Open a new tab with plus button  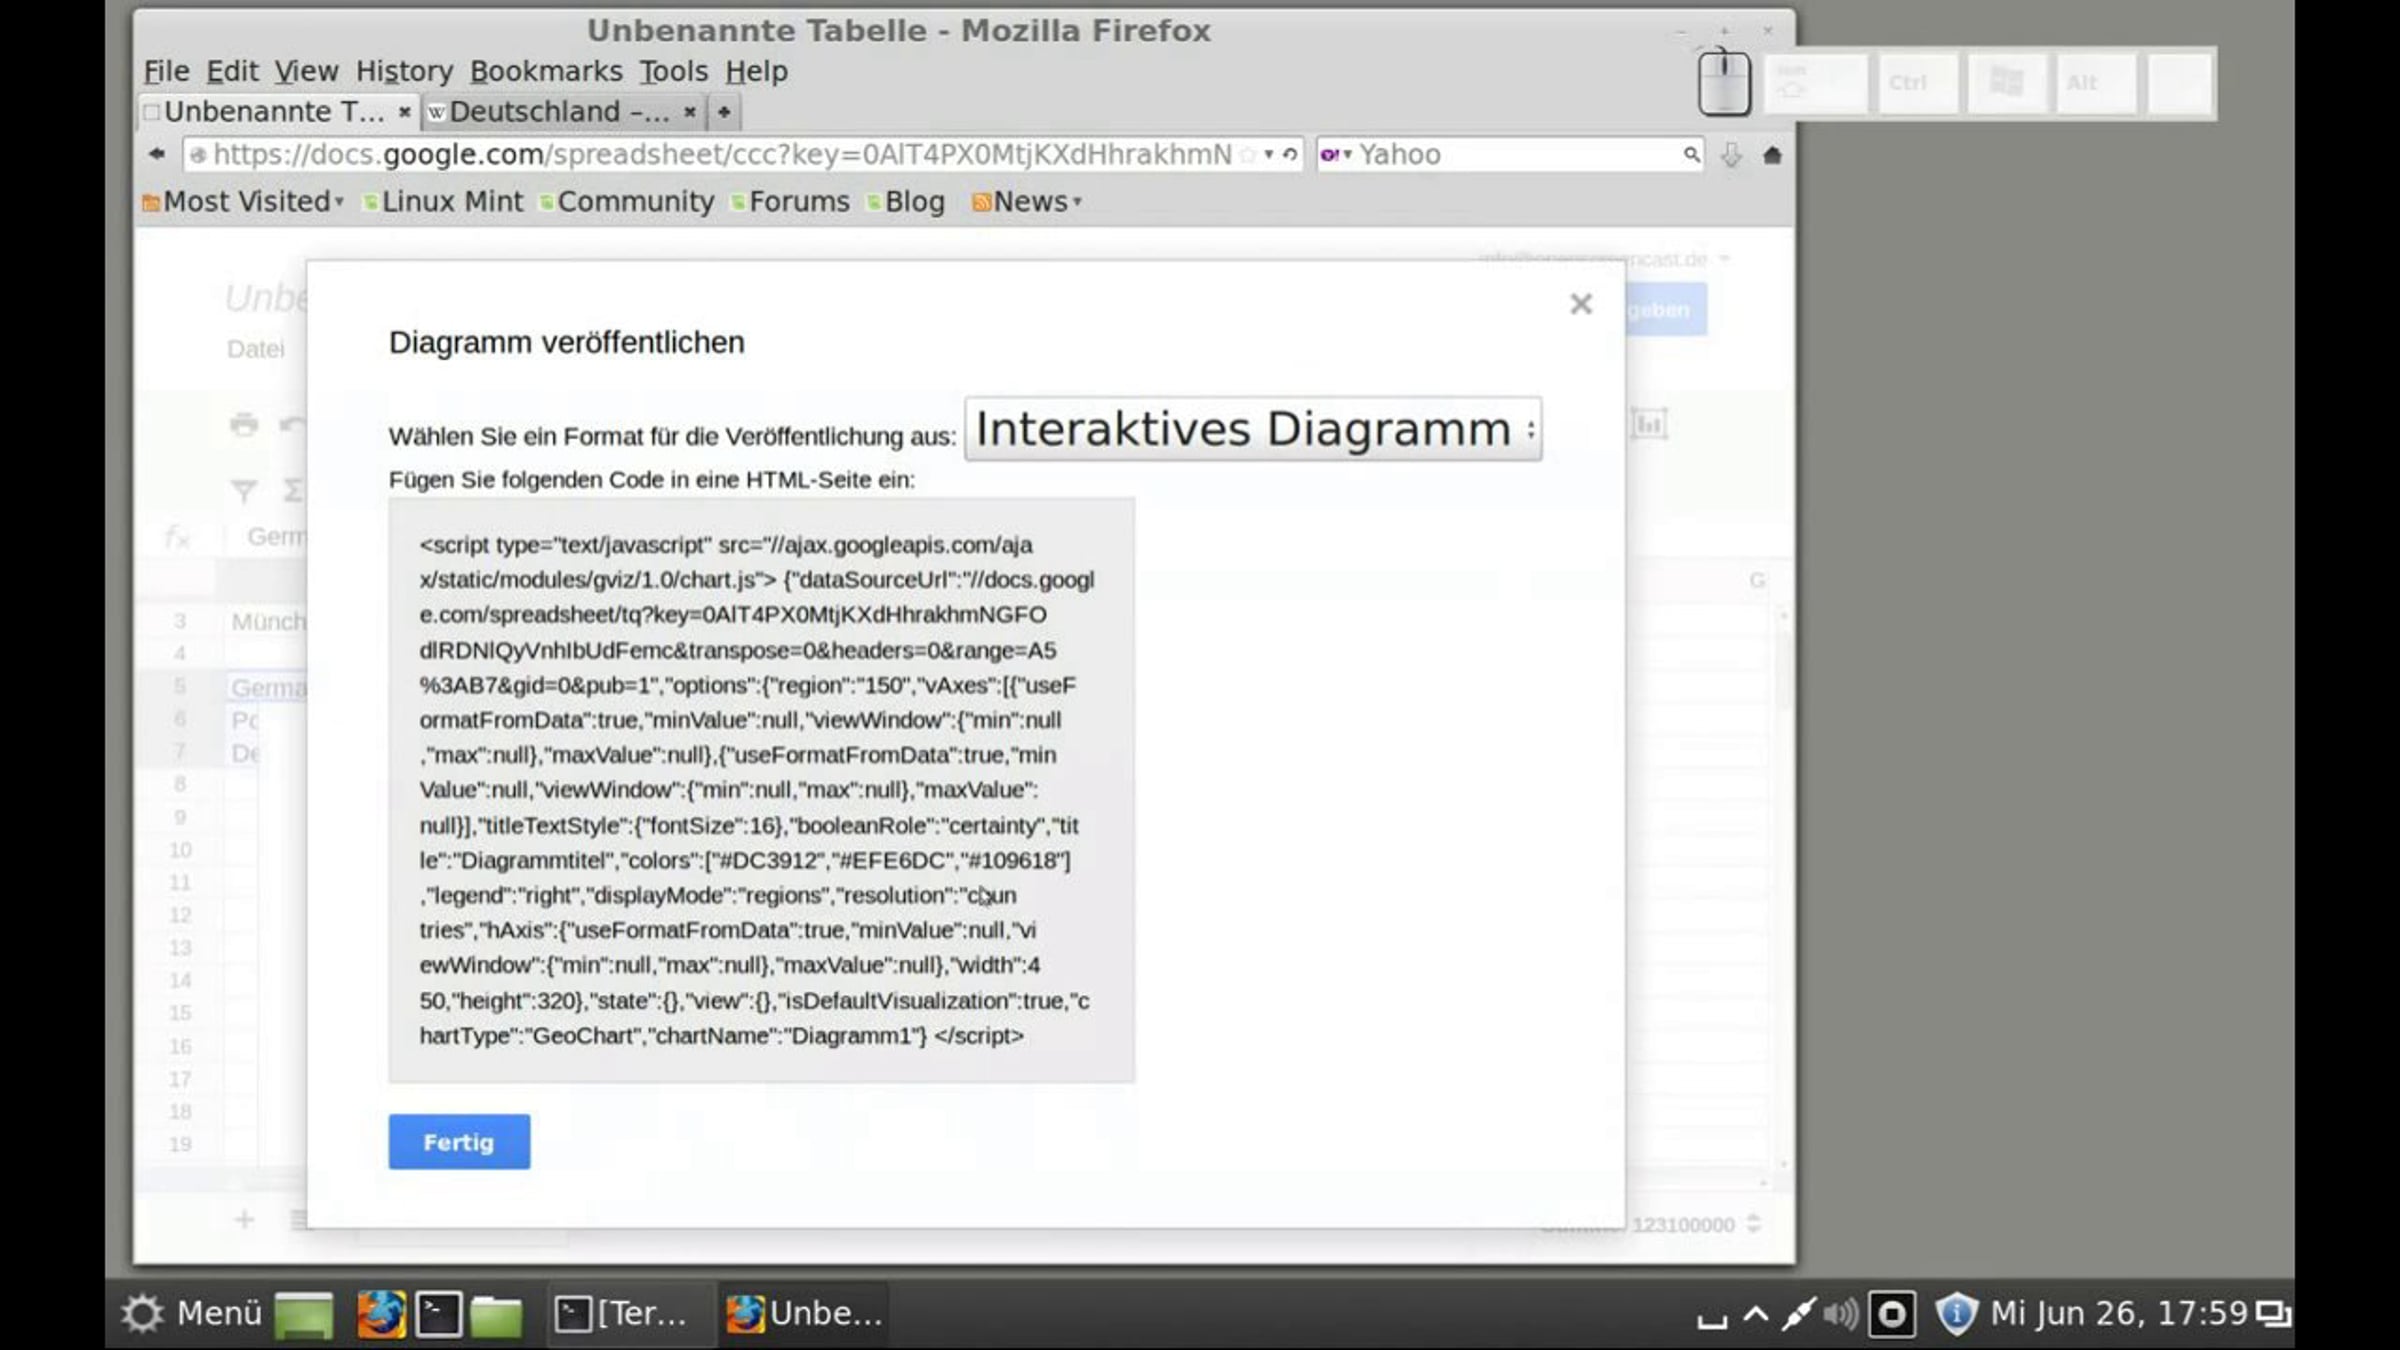(724, 112)
